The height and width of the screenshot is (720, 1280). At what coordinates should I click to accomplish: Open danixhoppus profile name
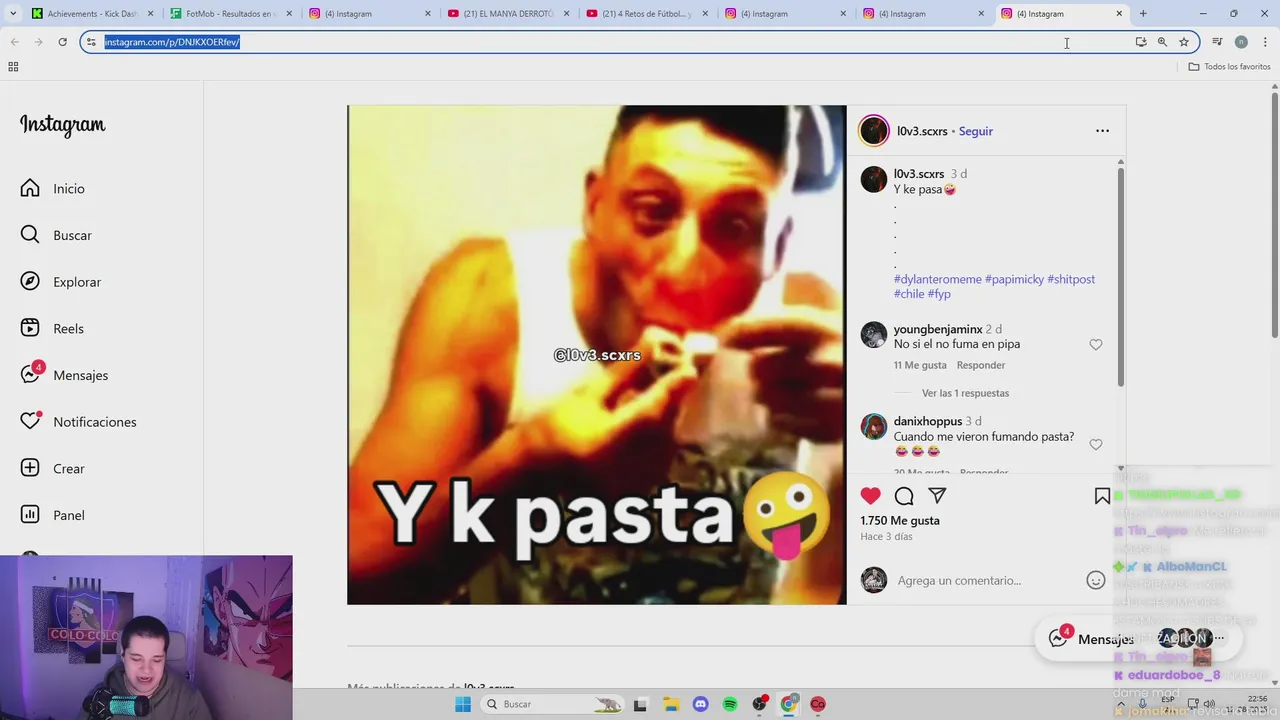point(928,421)
